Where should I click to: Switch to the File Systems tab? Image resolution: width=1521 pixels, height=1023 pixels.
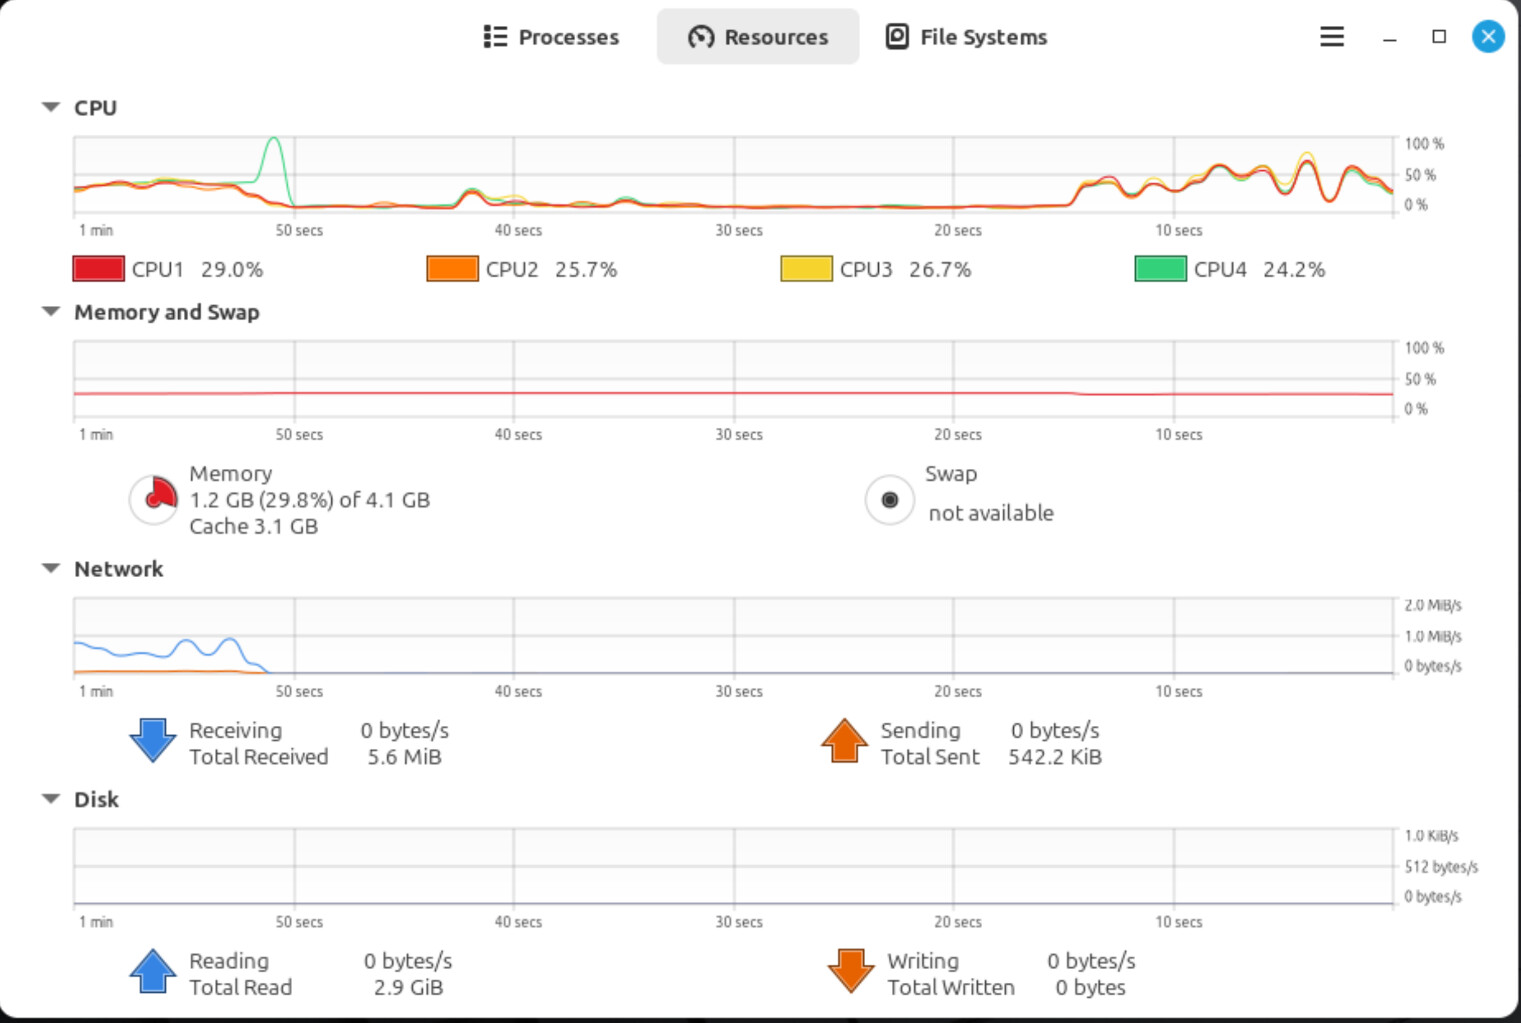pyautogui.click(x=966, y=37)
